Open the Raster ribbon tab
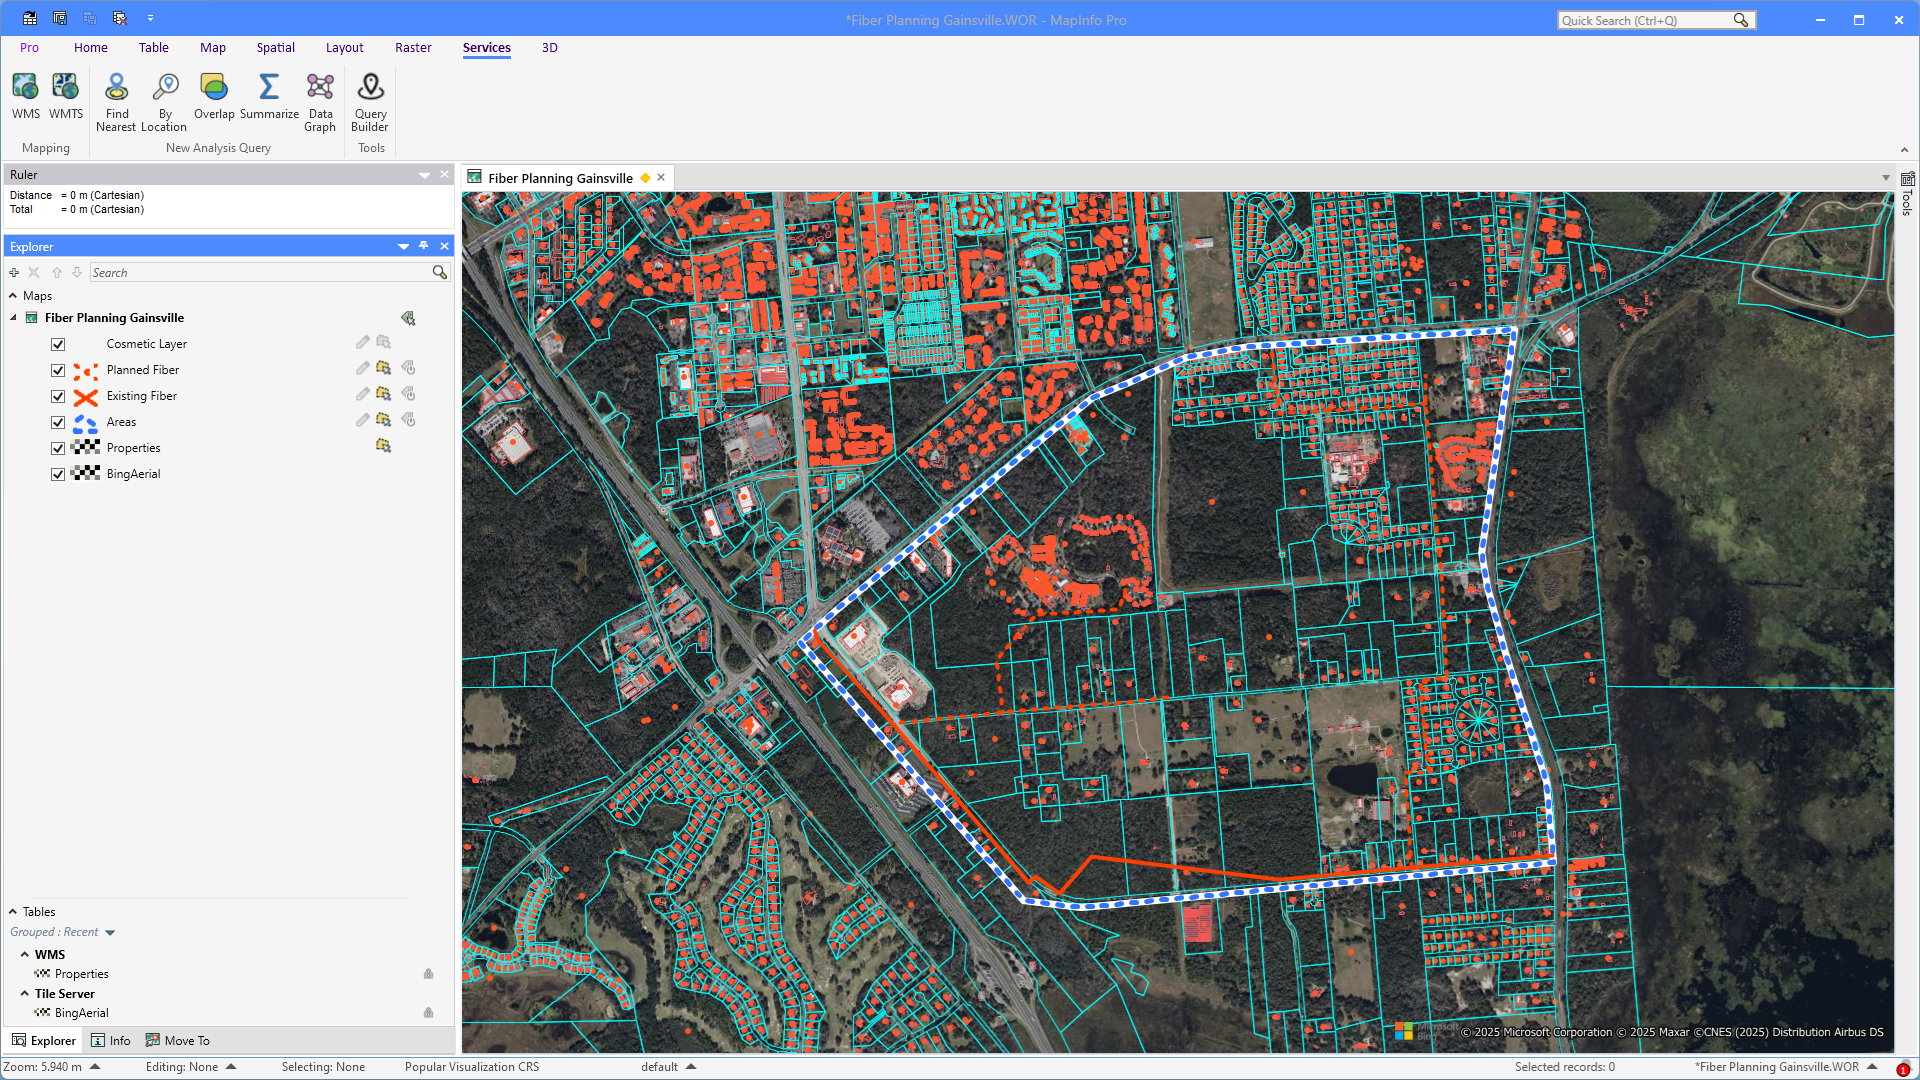Screen dimensions: 1920x1080 (413, 47)
